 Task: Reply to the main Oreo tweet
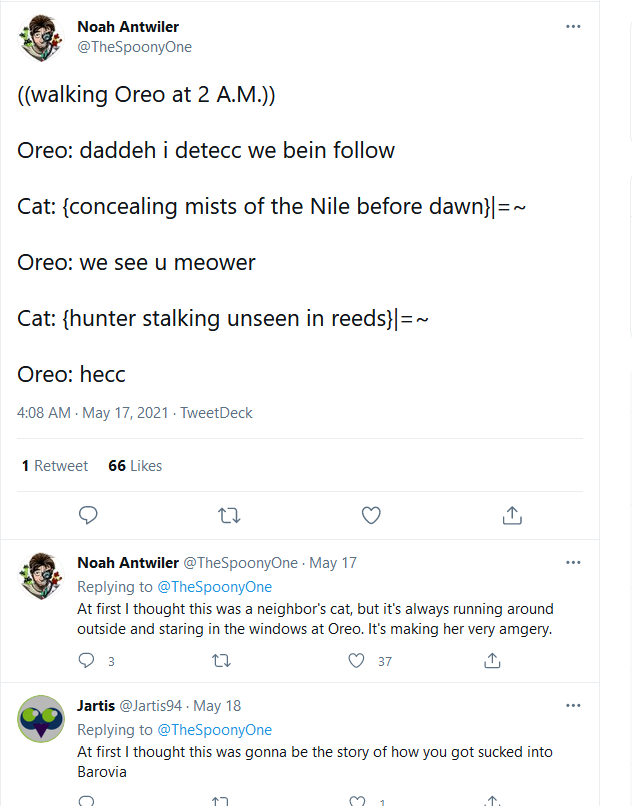(88, 515)
